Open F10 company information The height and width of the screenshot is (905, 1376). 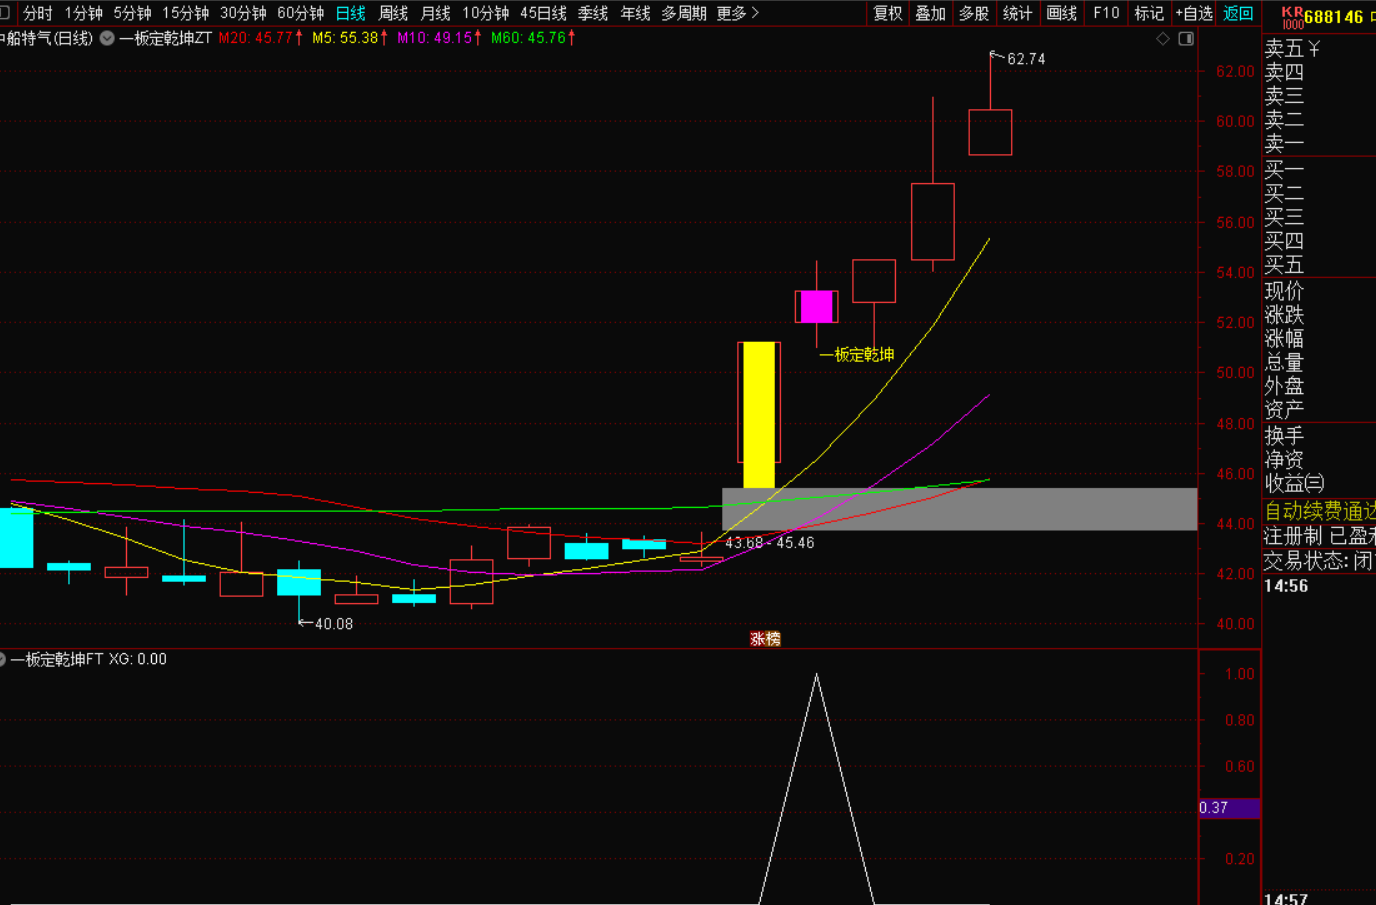(1106, 13)
